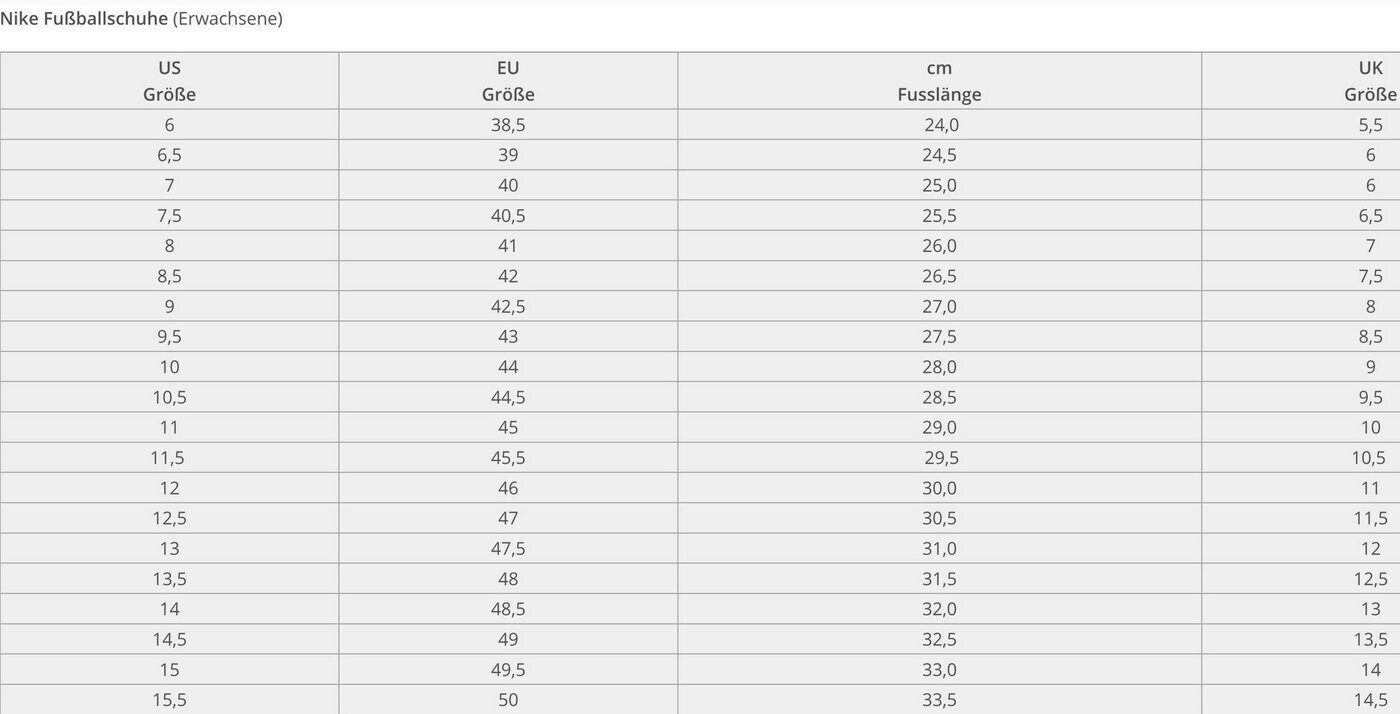
Task: Click UK size 5,5 cell
Action: pos(1301,125)
